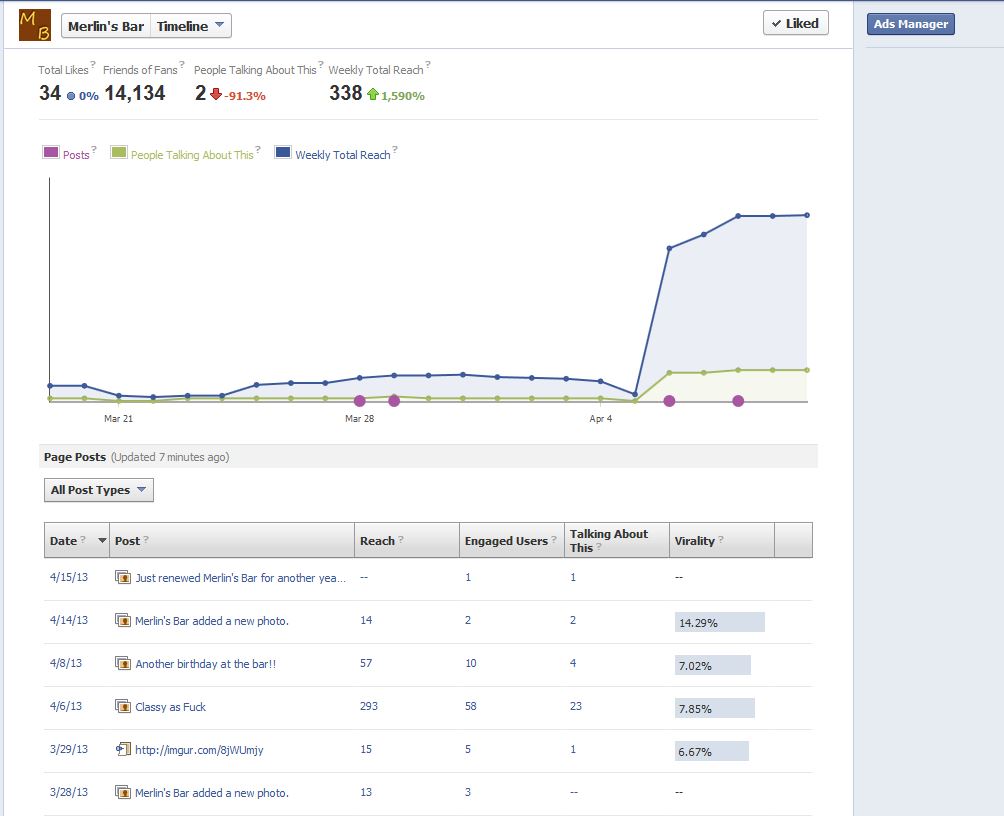Click the red down arrow by -91.3%
Image resolution: width=1004 pixels, height=816 pixels.
(216, 94)
